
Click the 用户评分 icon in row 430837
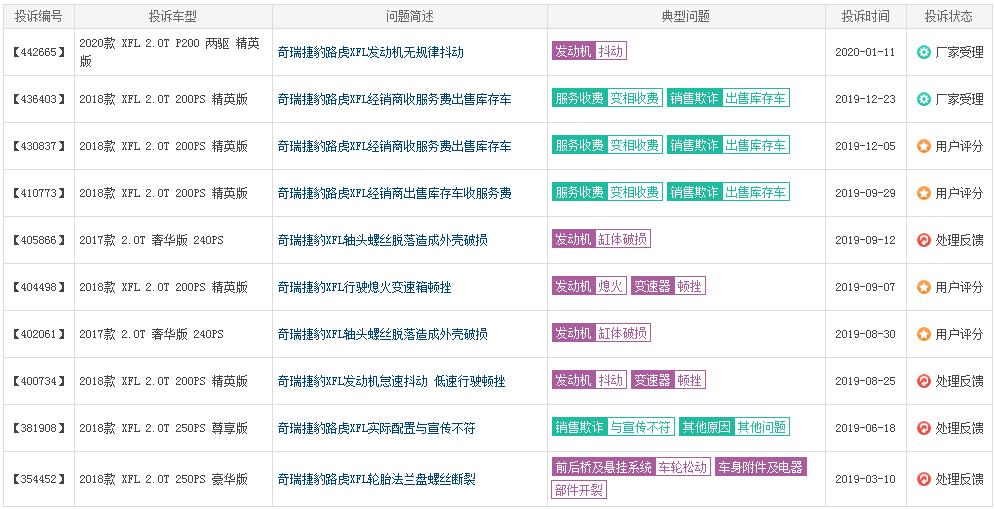[x=924, y=146]
